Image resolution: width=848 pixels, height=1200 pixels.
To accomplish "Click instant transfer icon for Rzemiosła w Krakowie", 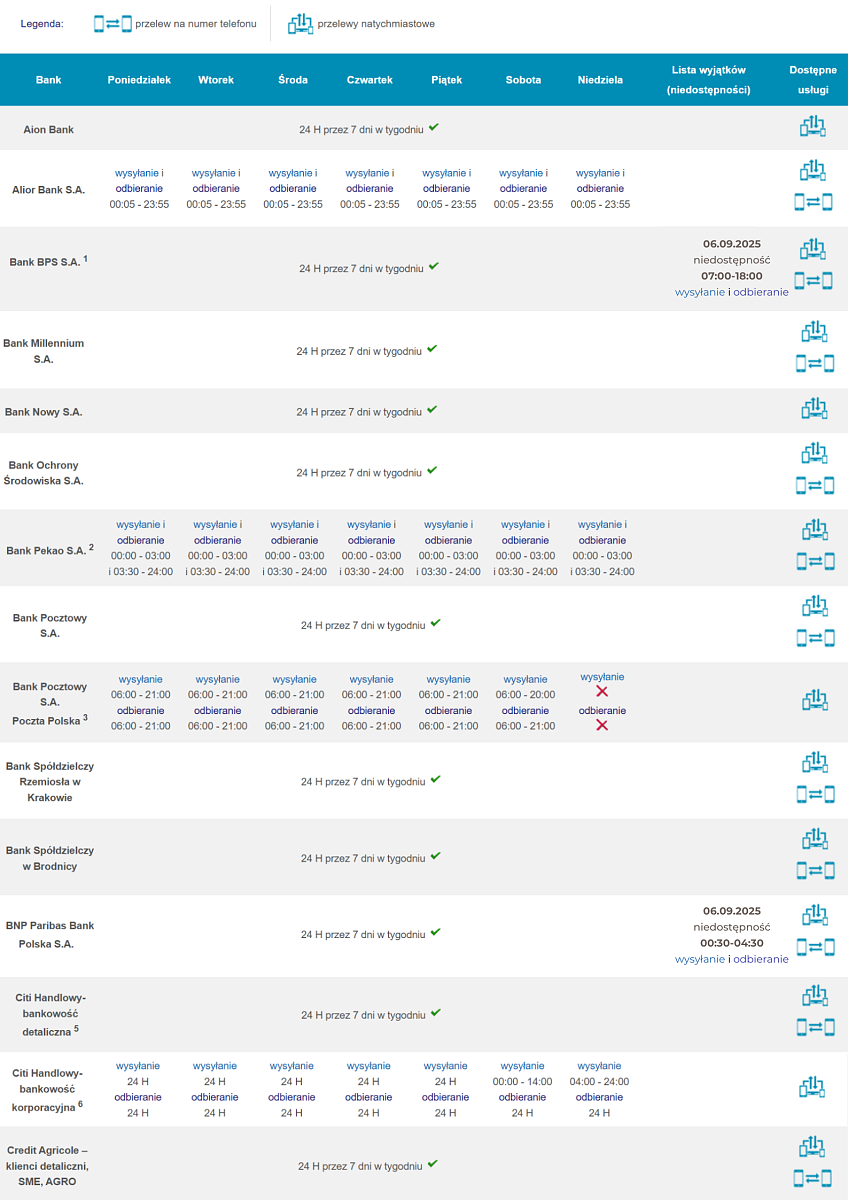I will coord(814,764).
